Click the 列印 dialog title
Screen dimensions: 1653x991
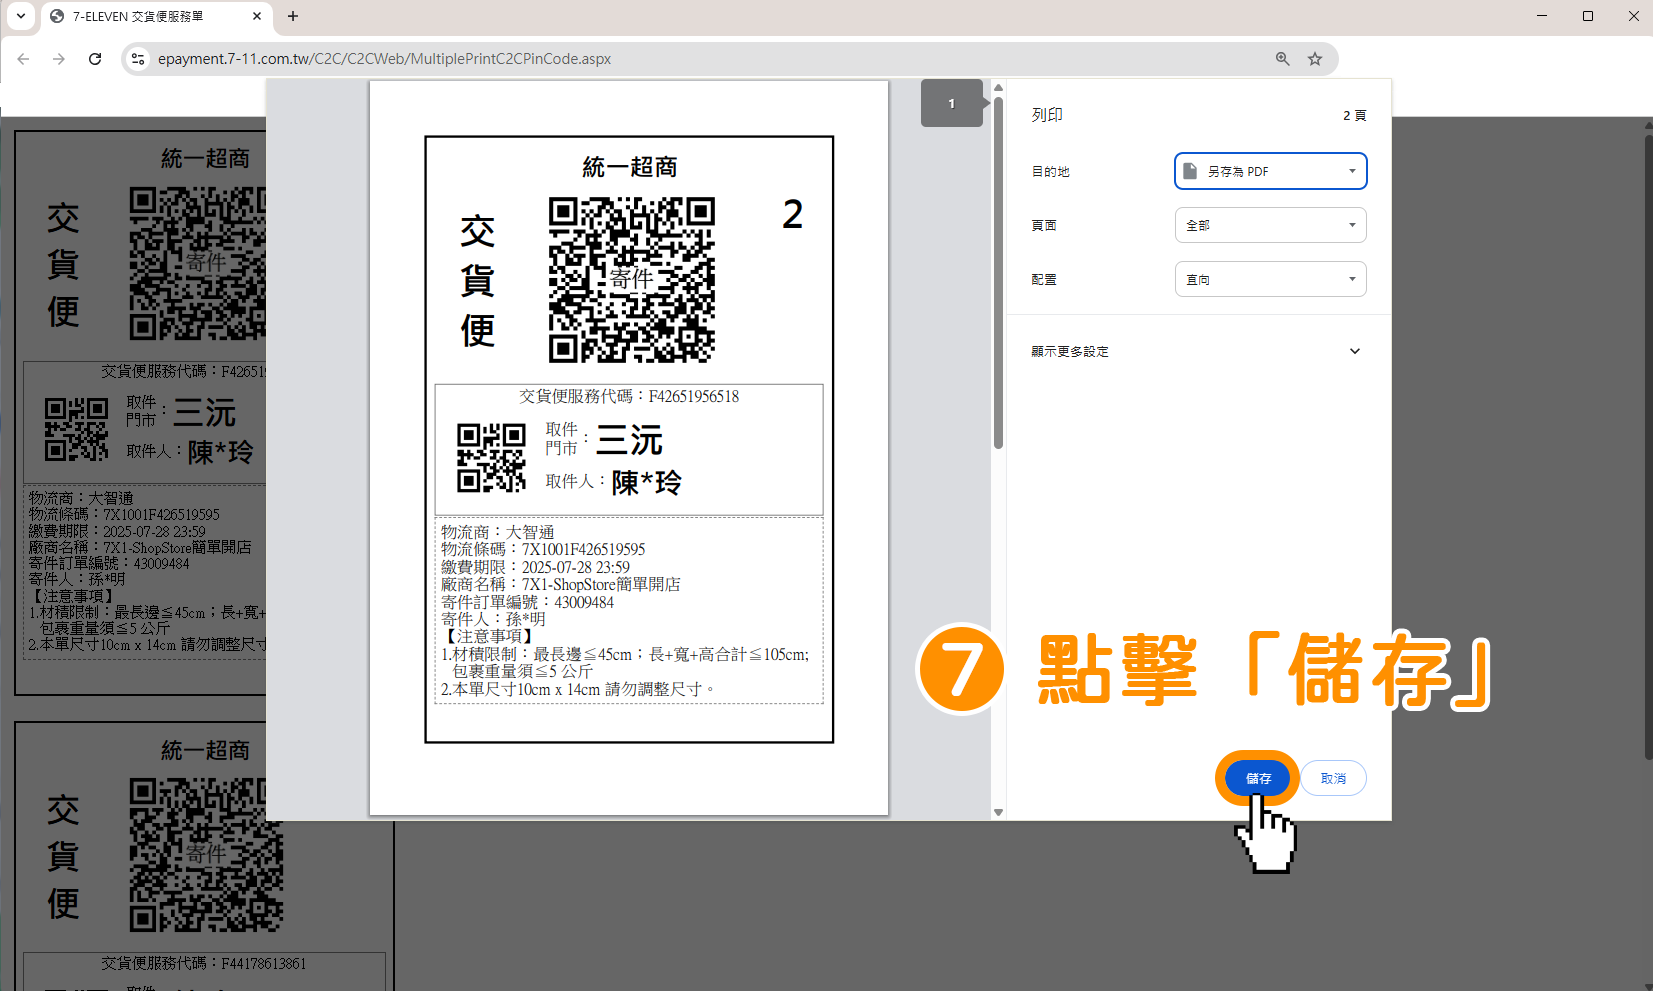(1047, 115)
